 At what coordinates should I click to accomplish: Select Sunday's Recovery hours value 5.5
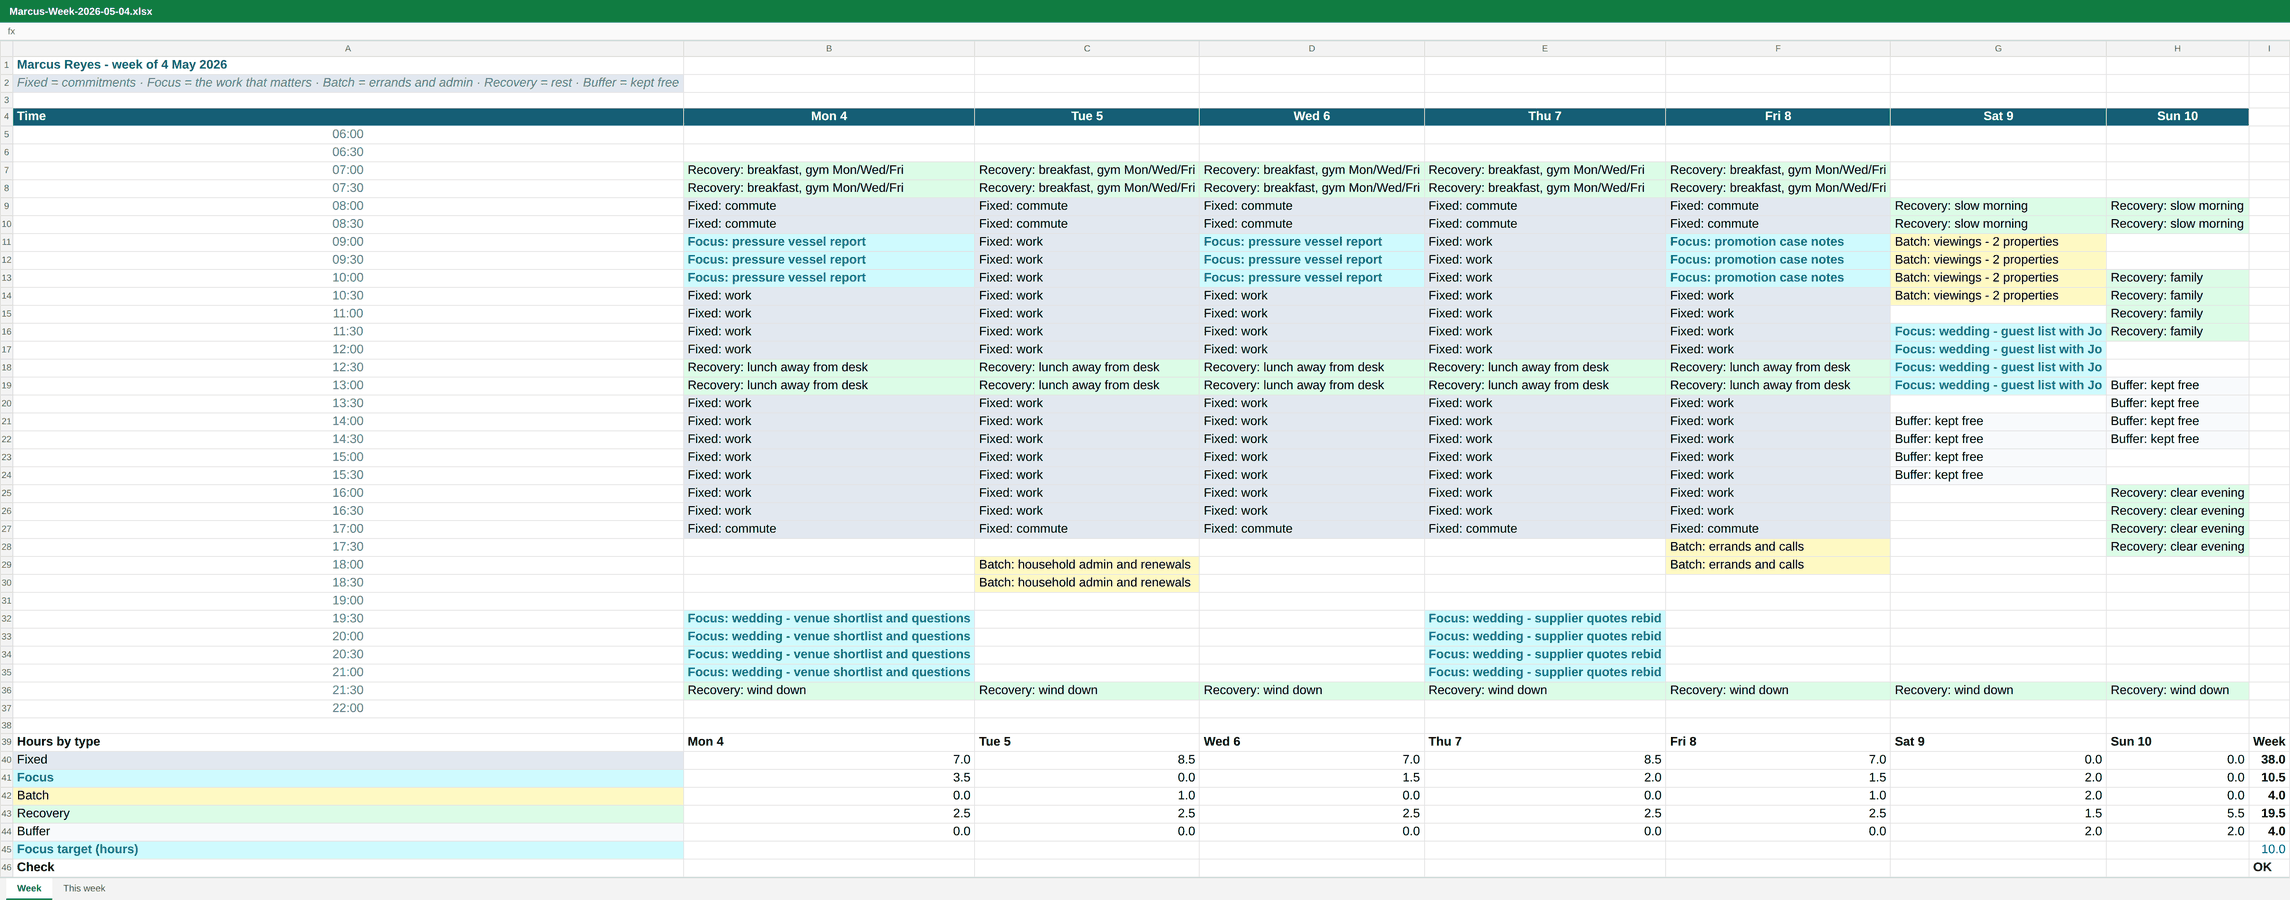tap(2177, 814)
